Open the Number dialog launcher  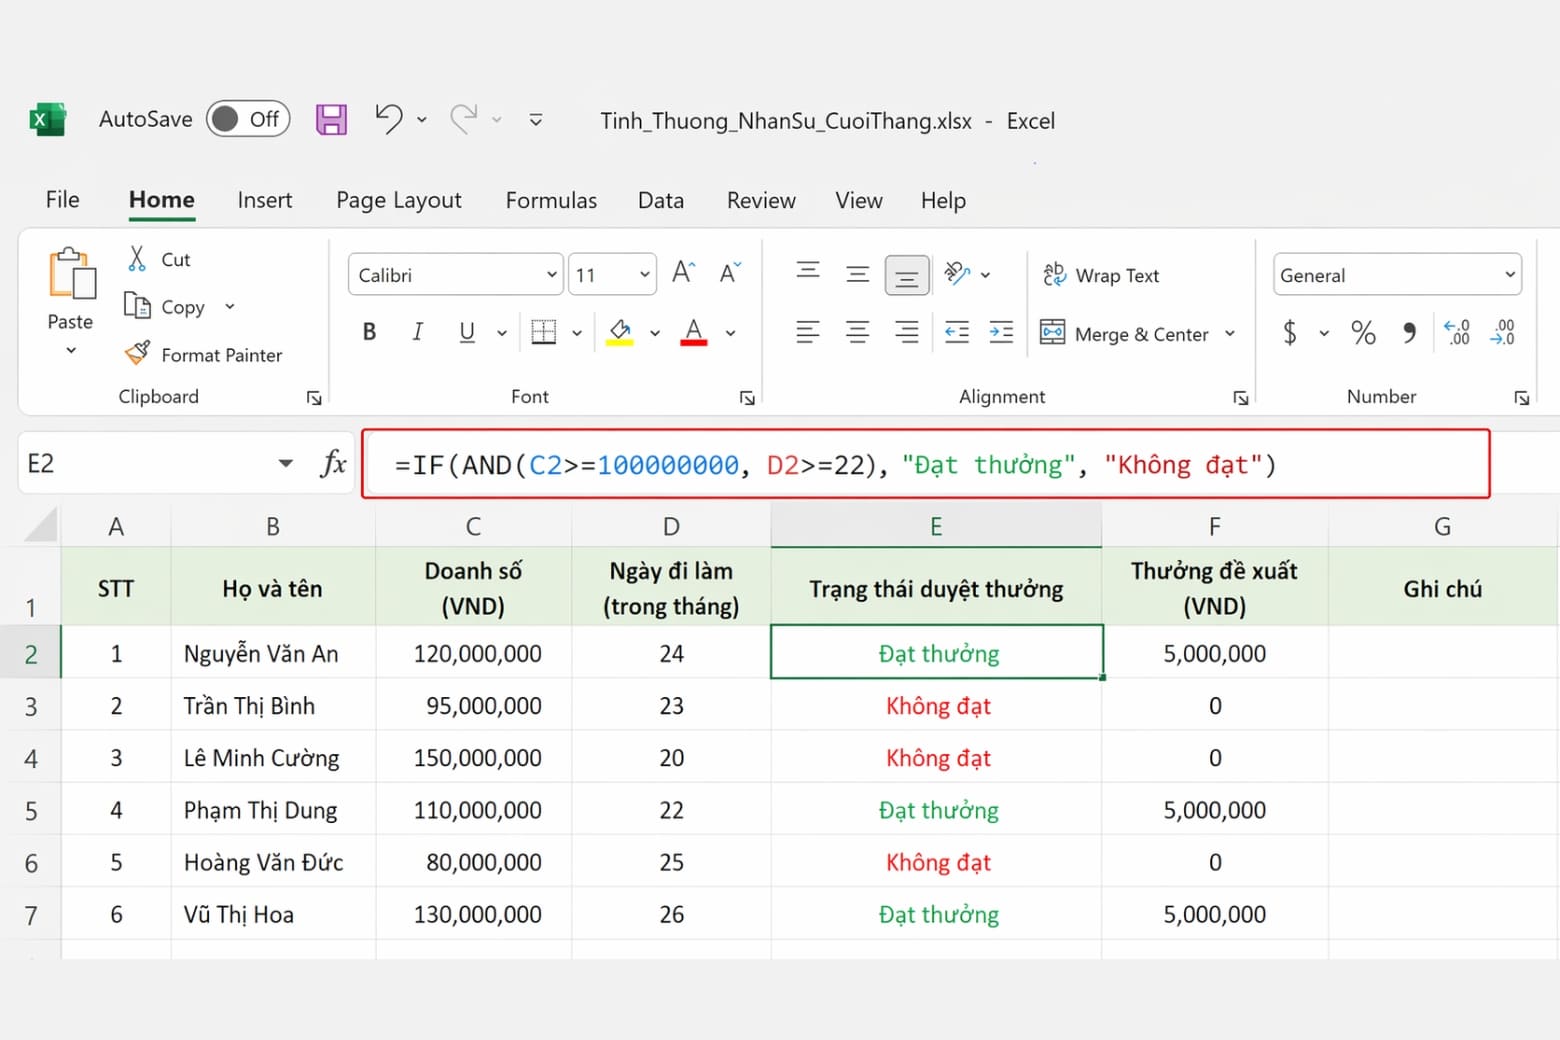pyautogui.click(x=1522, y=398)
